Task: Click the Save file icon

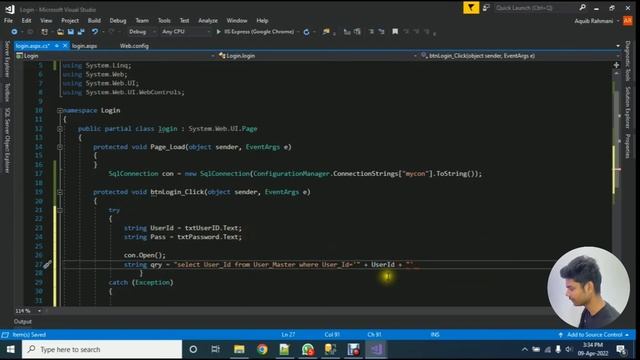Action: pos(71,31)
